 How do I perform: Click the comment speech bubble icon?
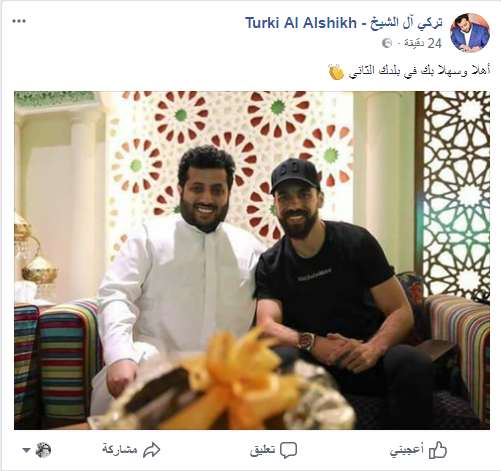(x=288, y=451)
